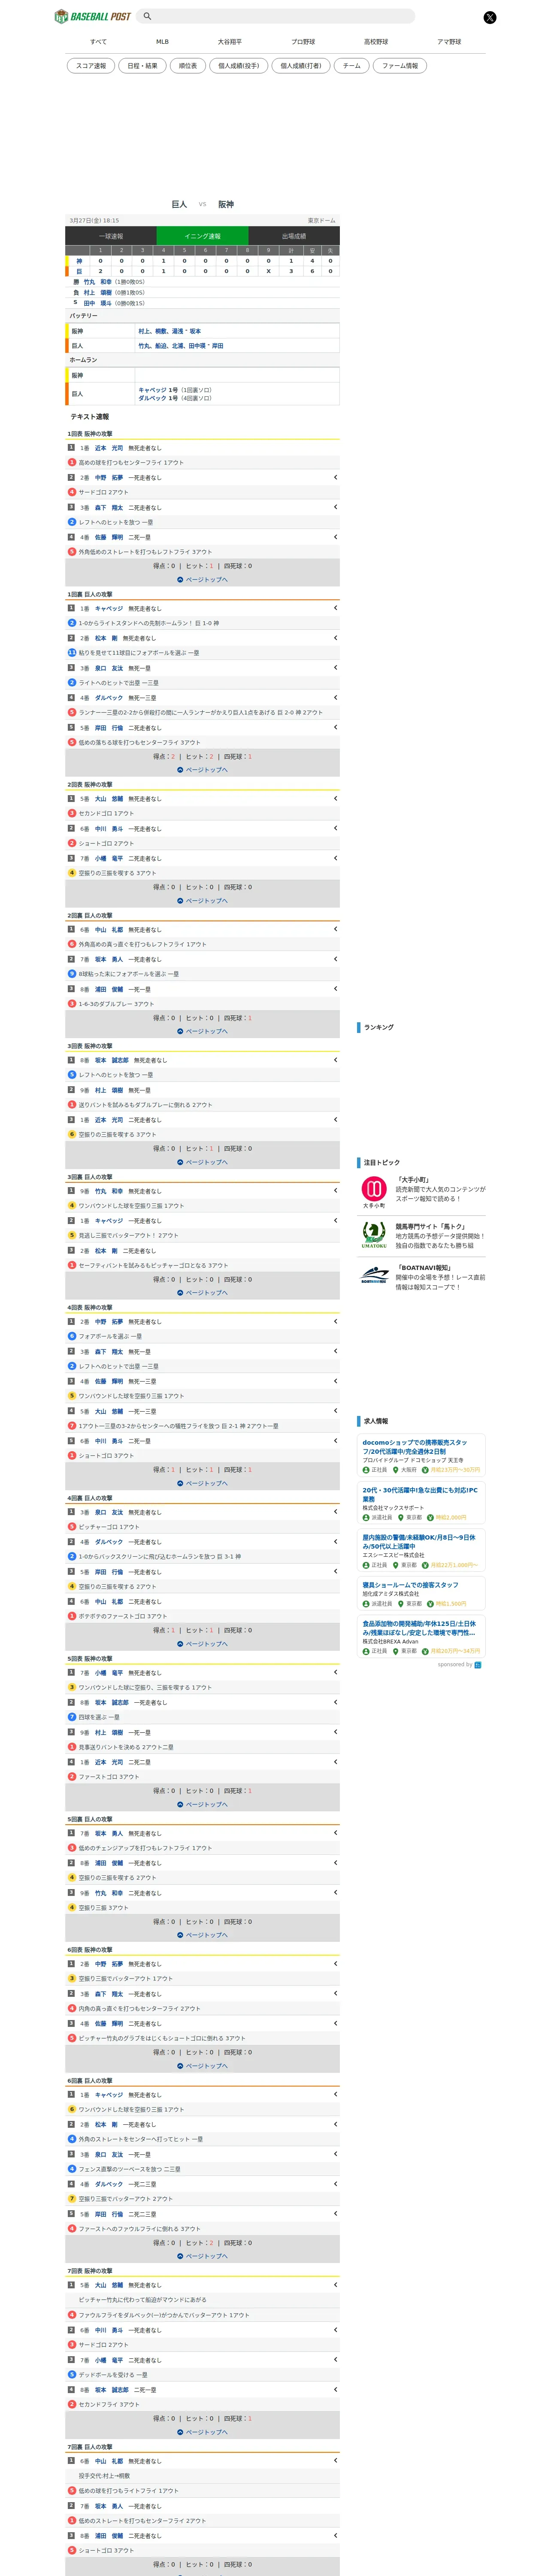Open docomoショップ携帯販売スタッフ job listing
This screenshot has width=551, height=2576.
click(421, 1456)
